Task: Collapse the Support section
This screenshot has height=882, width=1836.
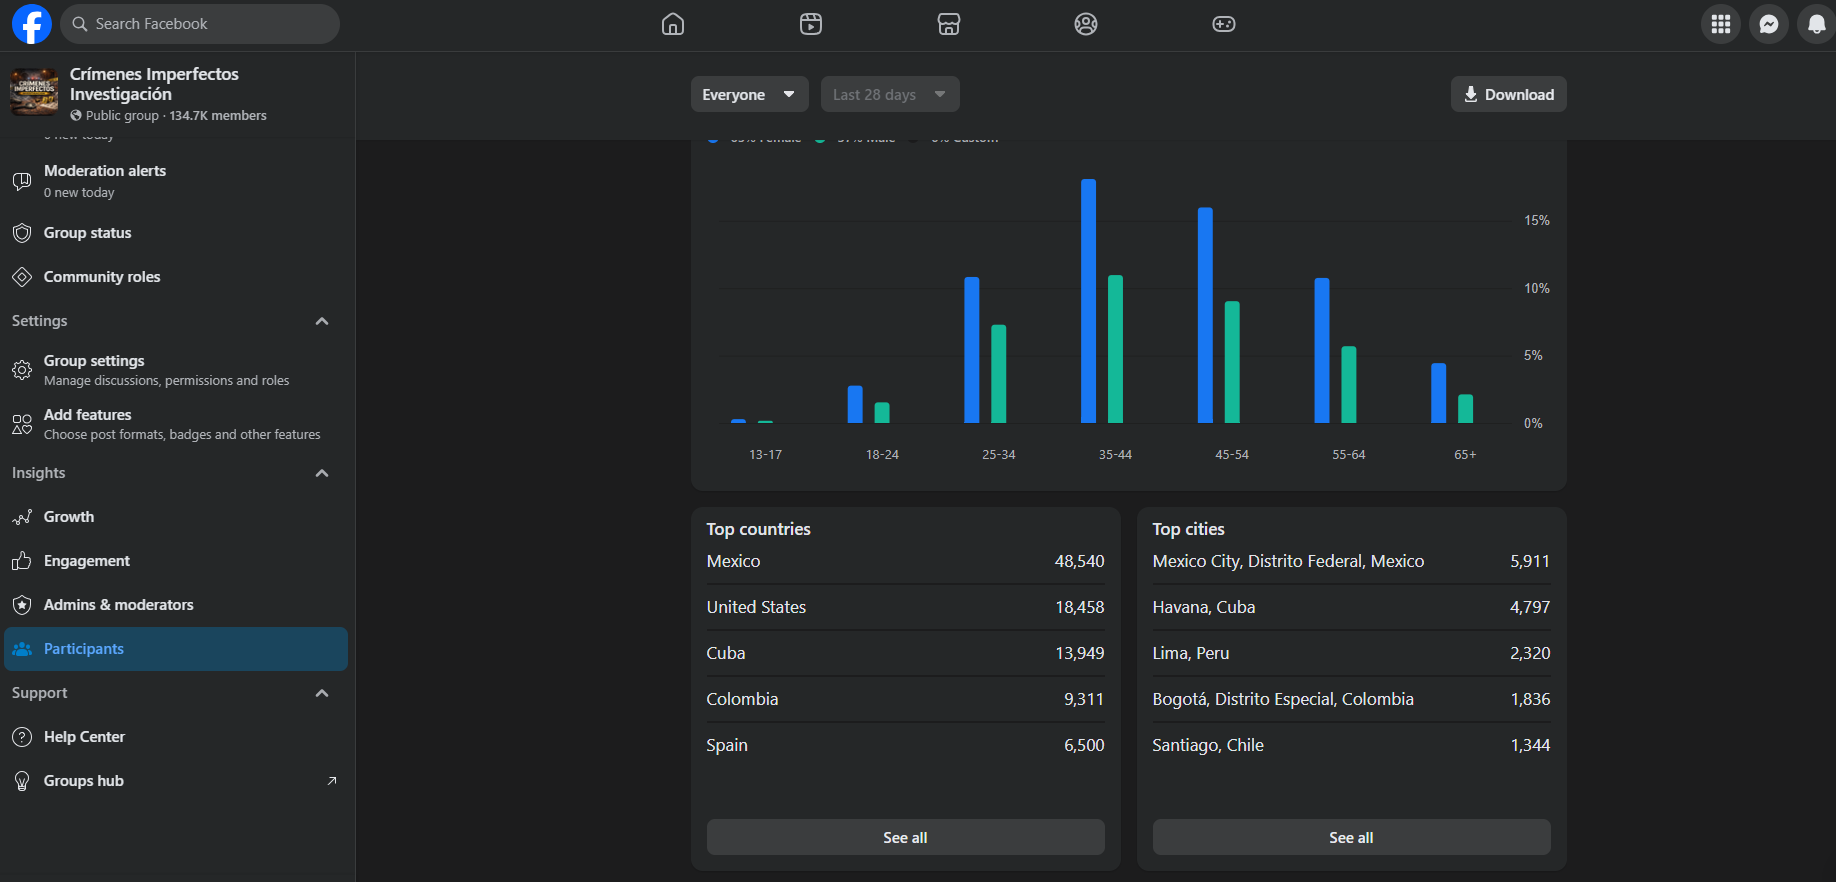Action: (x=322, y=693)
